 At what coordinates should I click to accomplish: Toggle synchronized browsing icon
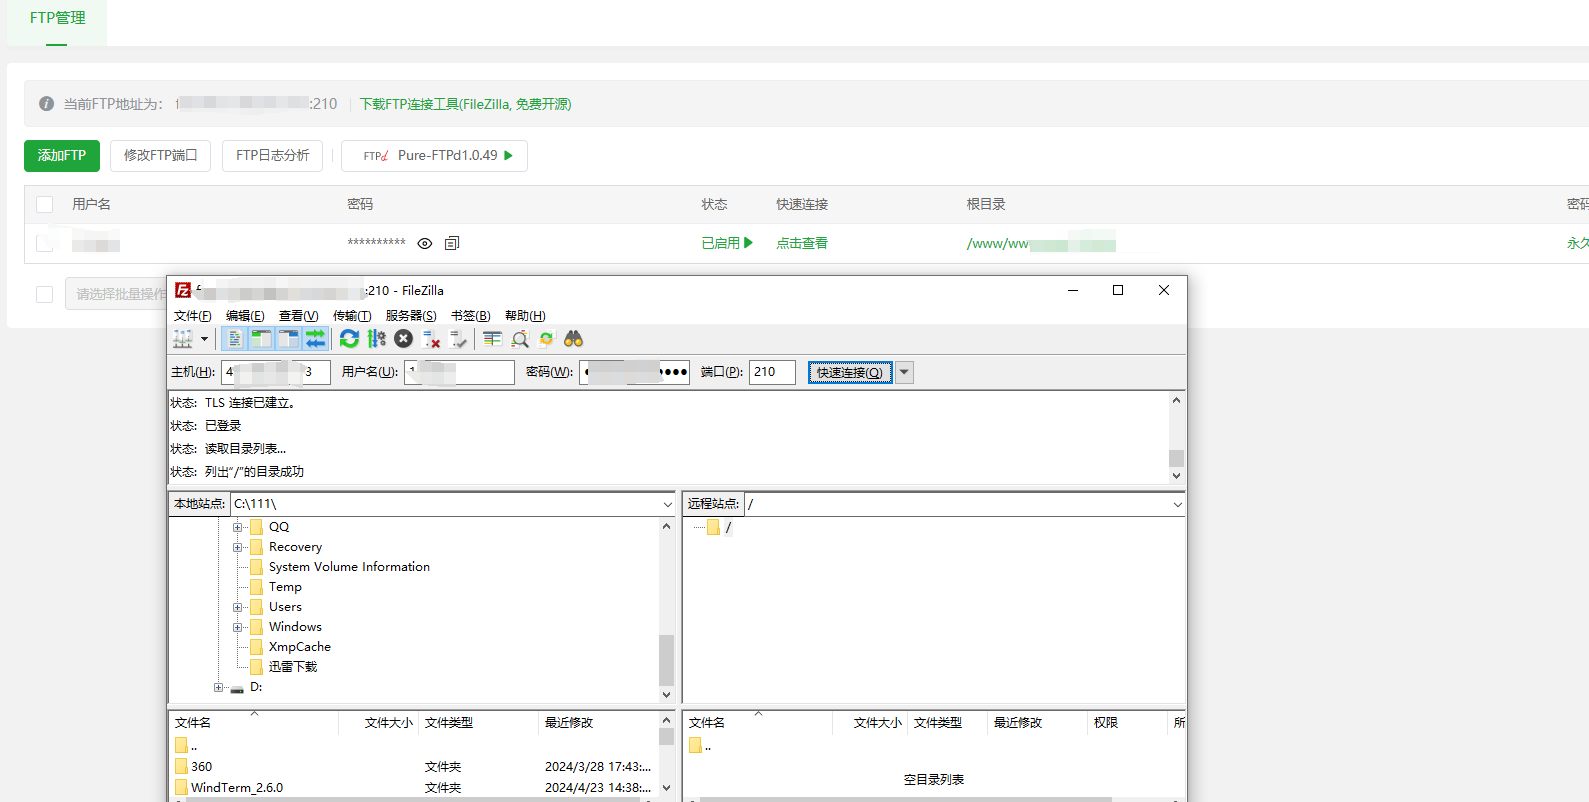click(546, 339)
